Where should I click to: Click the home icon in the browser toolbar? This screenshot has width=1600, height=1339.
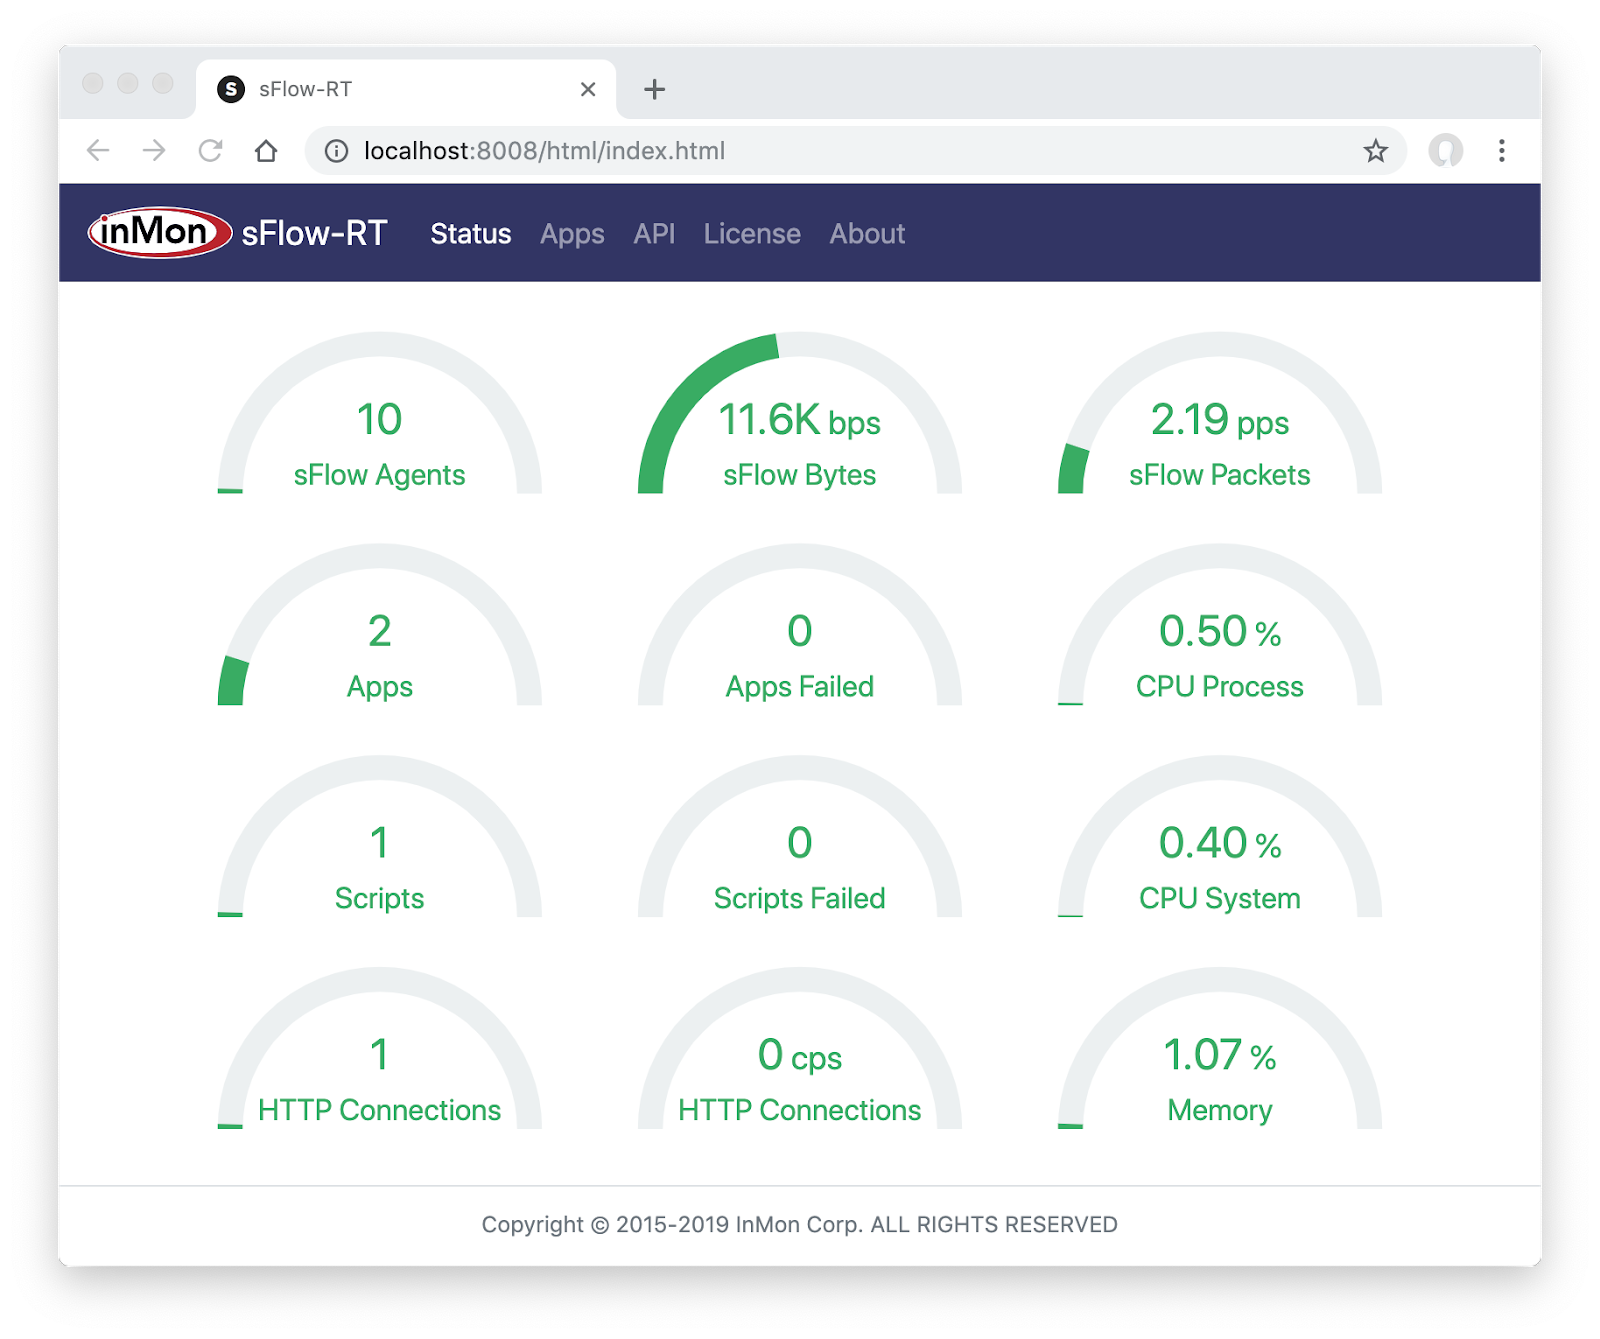264,151
